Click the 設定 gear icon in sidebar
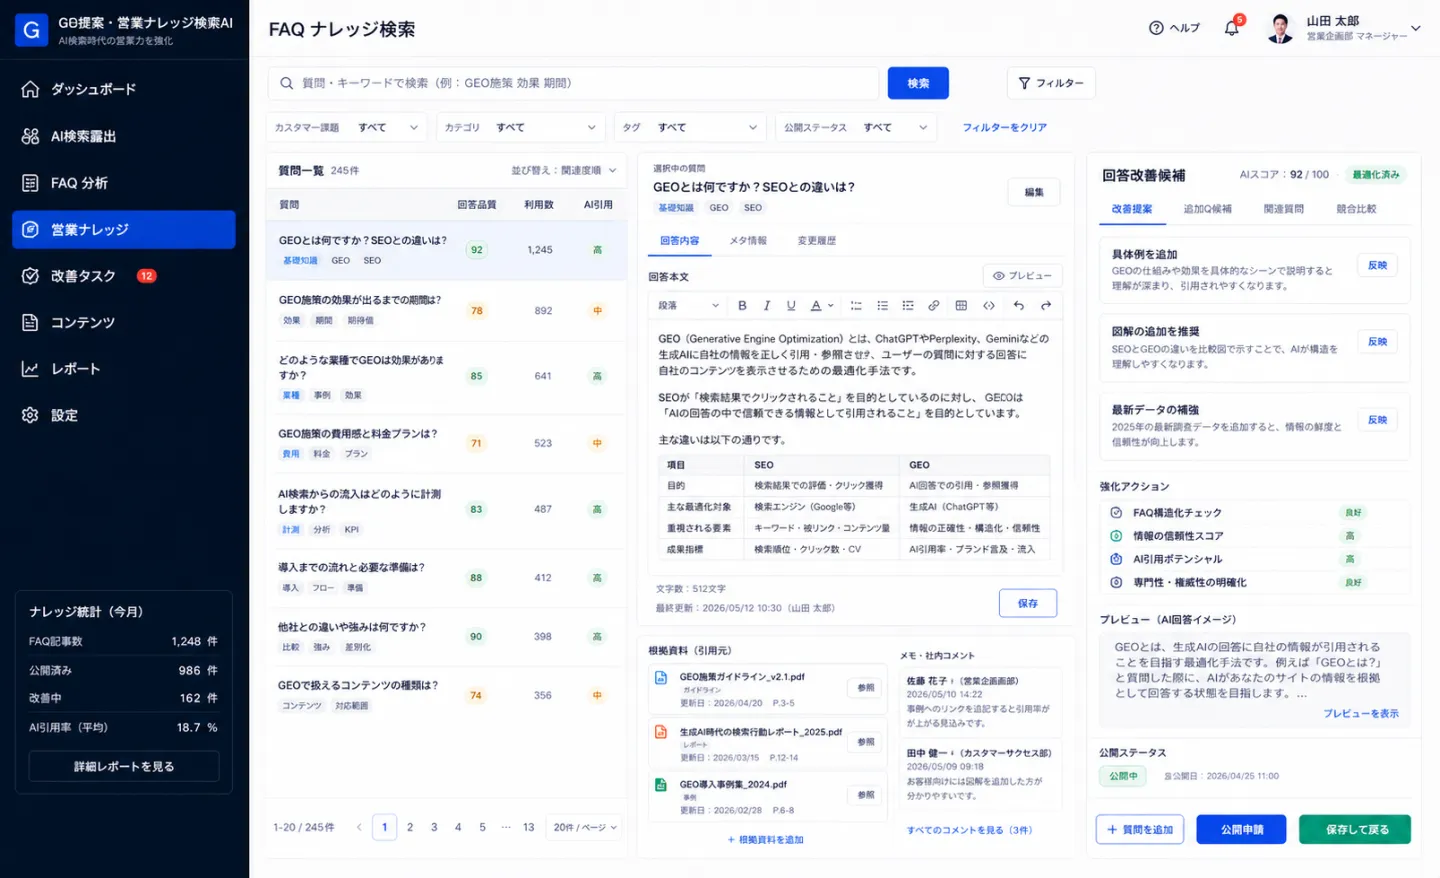This screenshot has height=878, width=1440. (31, 415)
